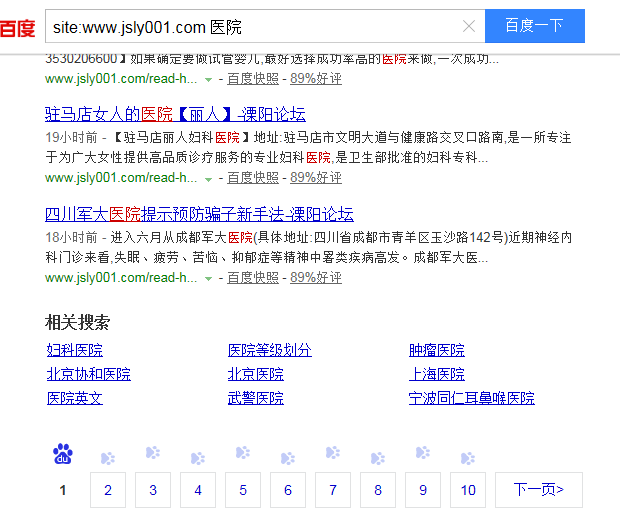Open the 四川军大医院提示预防骗子新手法 result
Viewport: 620px width, 530px height.
coord(199,214)
